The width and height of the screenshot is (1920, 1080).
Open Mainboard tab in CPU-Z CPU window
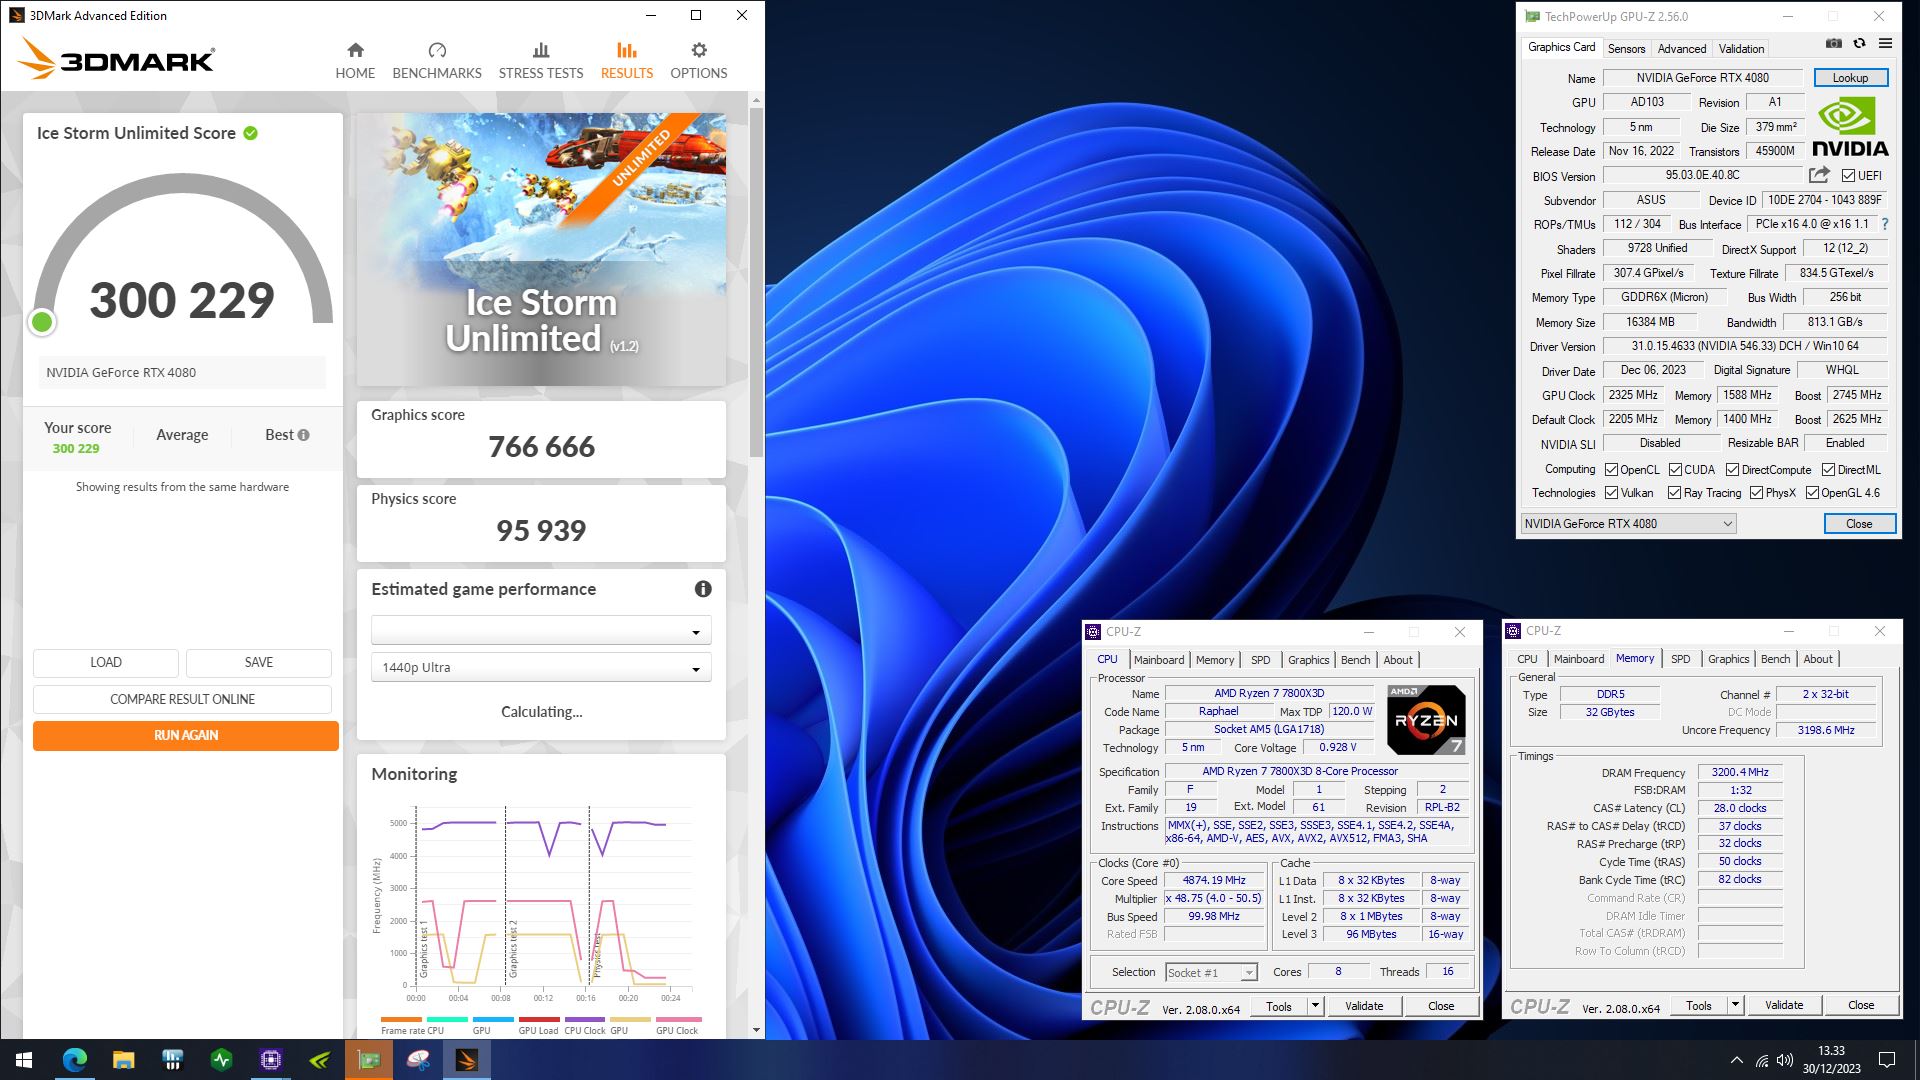pos(1159,660)
